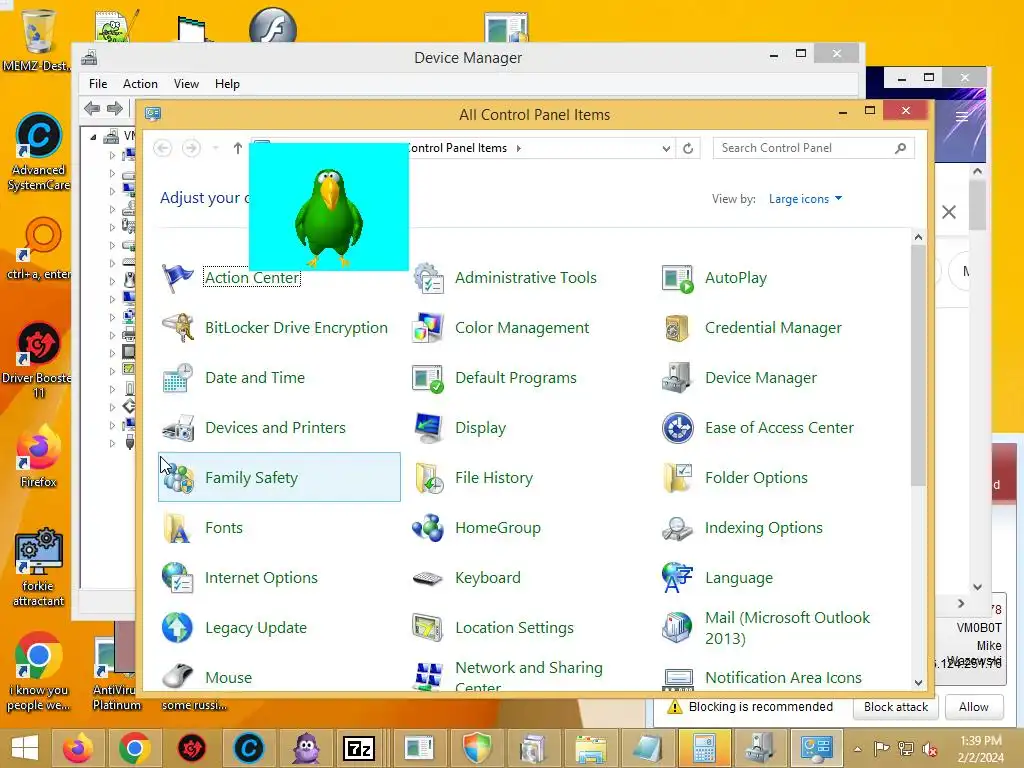The image size is (1024, 768).
Task: Open the File menu in Device Manager
Action: (98, 84)
